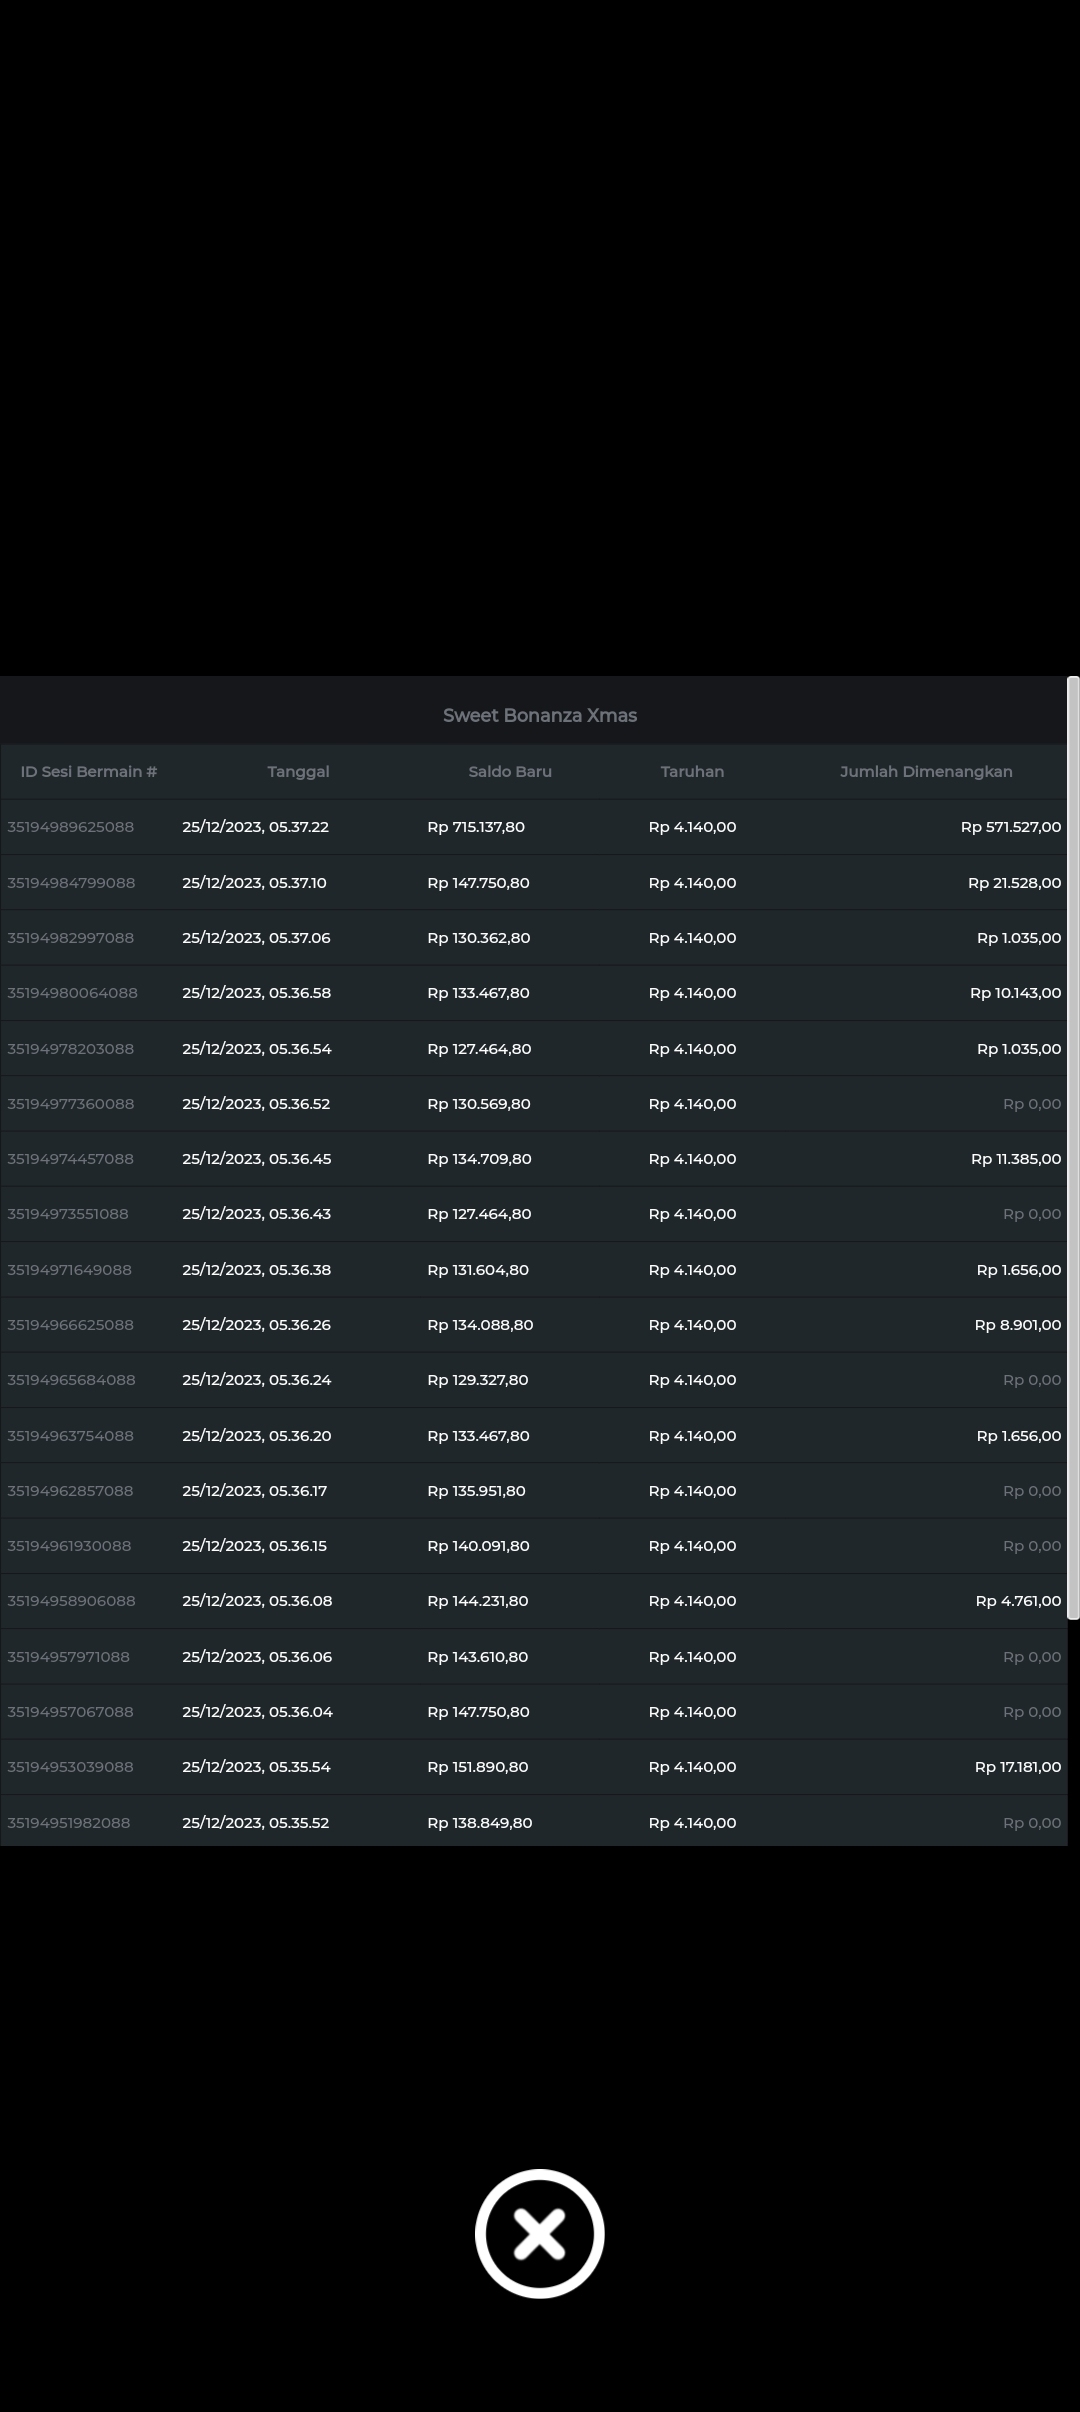Open session ID 35194989625088
1080x2412 pixels.
(71, 827)
